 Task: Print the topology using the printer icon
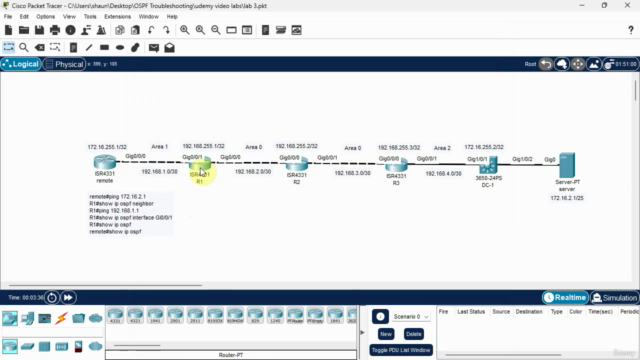55,30
